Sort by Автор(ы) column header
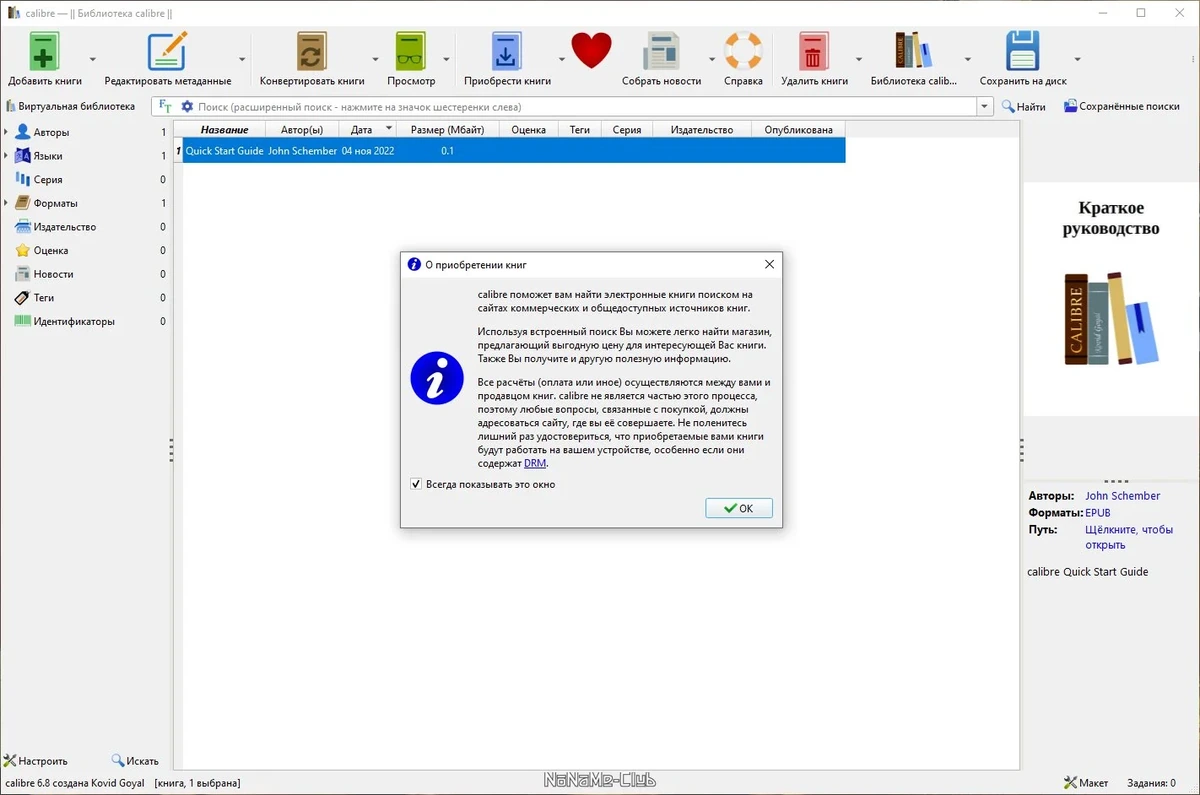 tap(302, 129)
